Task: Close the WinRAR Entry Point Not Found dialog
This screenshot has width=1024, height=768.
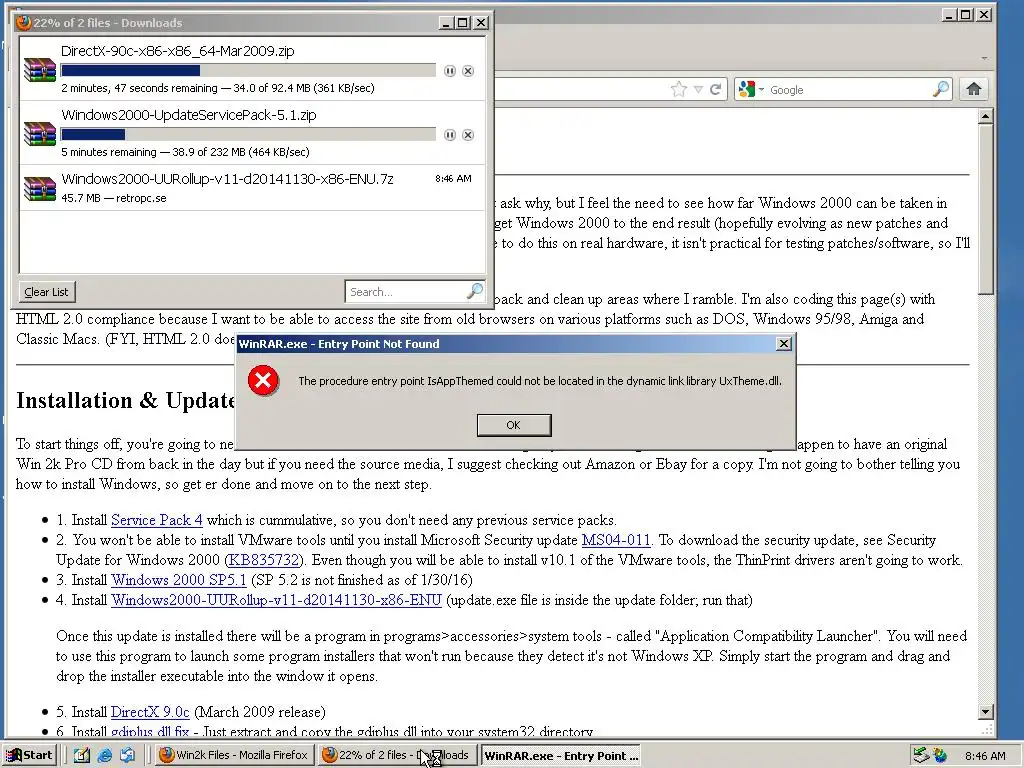Action: tap(784, 344)
